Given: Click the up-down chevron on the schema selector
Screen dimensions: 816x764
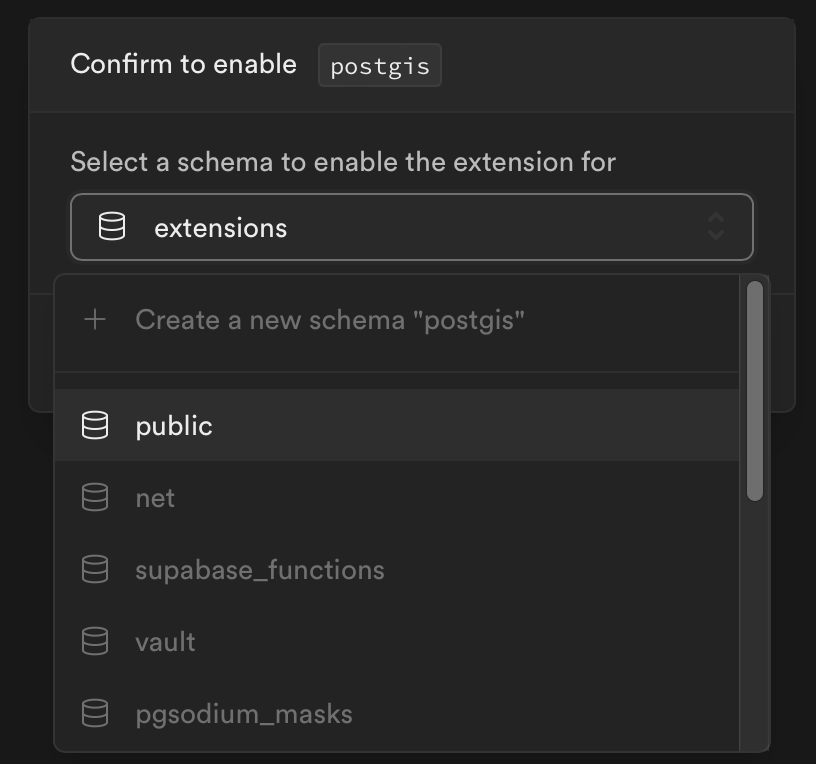Looking at the screenshot, I should (x=716, y=227).
